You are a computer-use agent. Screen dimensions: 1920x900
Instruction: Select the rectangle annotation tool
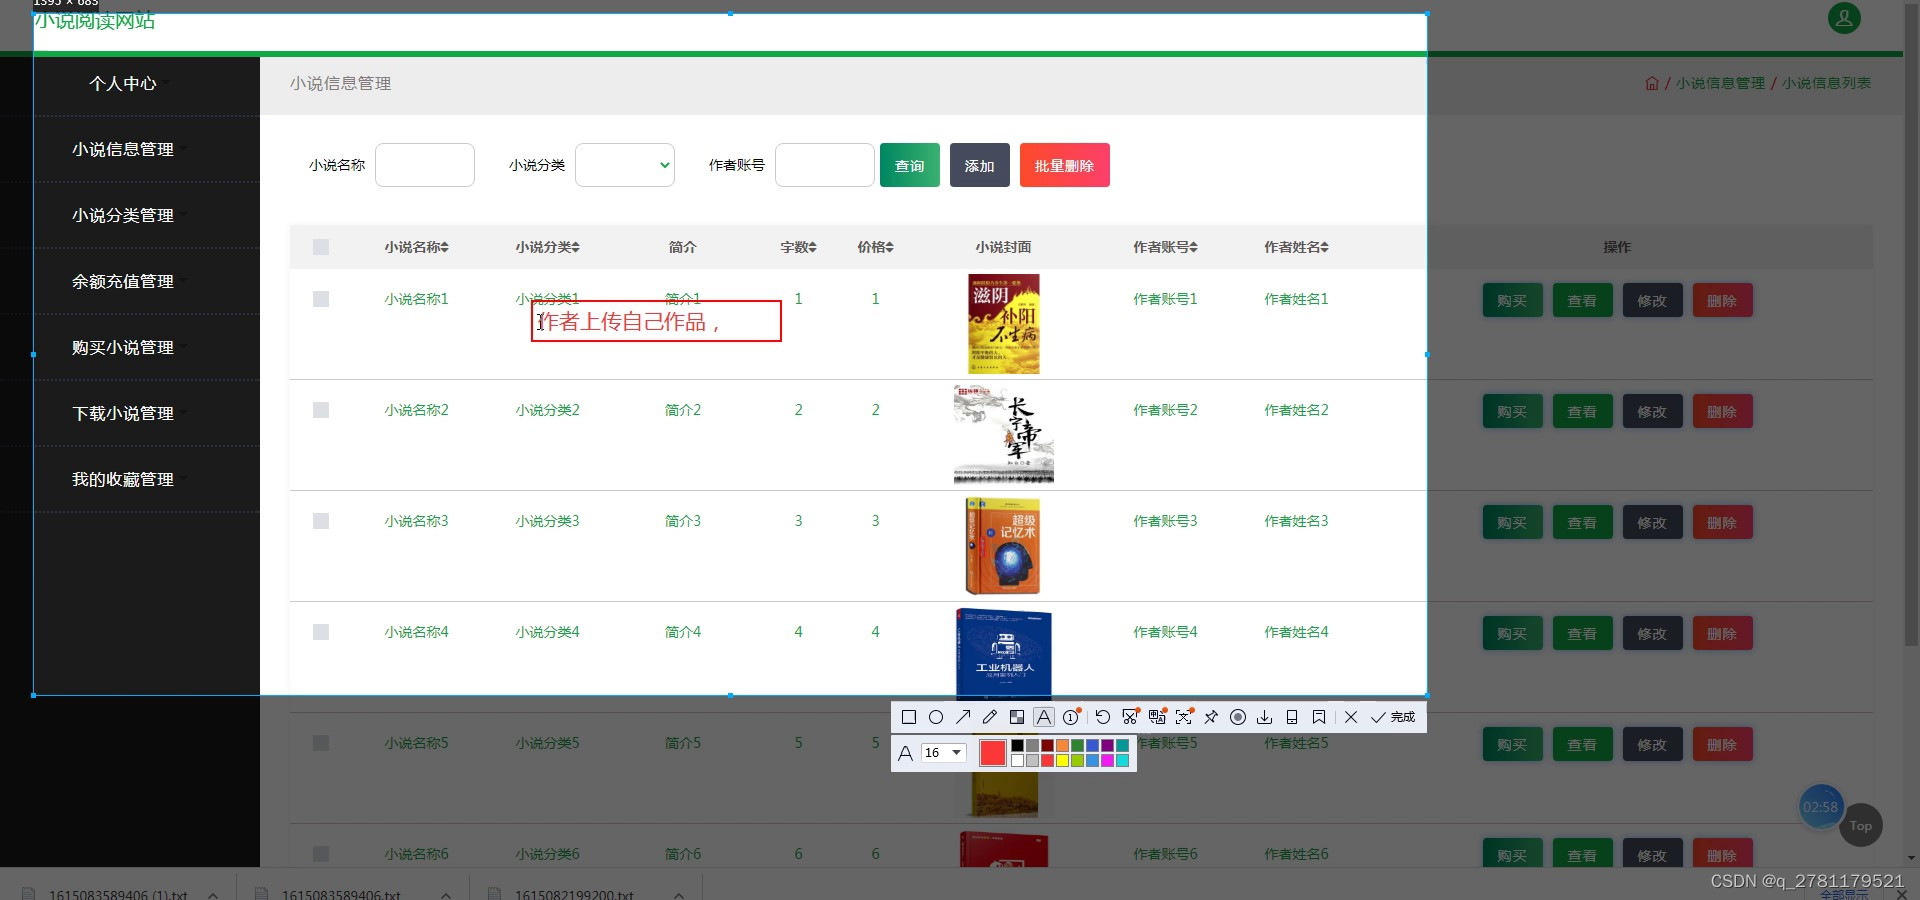pos(909,717)
